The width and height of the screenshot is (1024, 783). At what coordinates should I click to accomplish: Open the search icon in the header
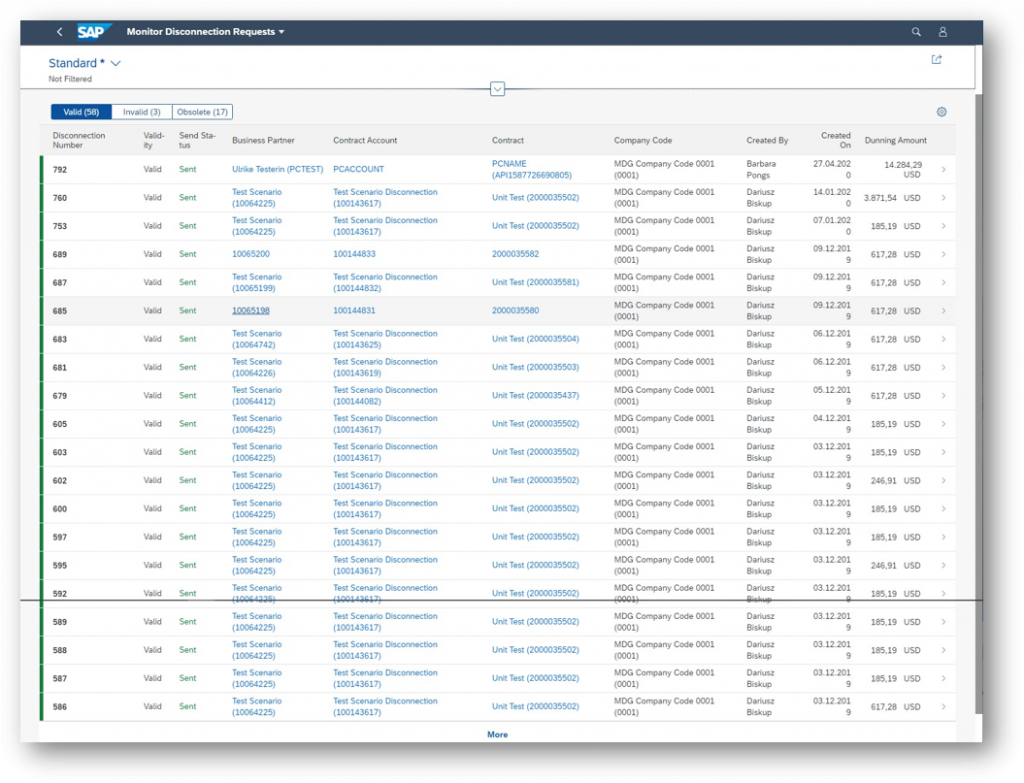pos(916,31)
